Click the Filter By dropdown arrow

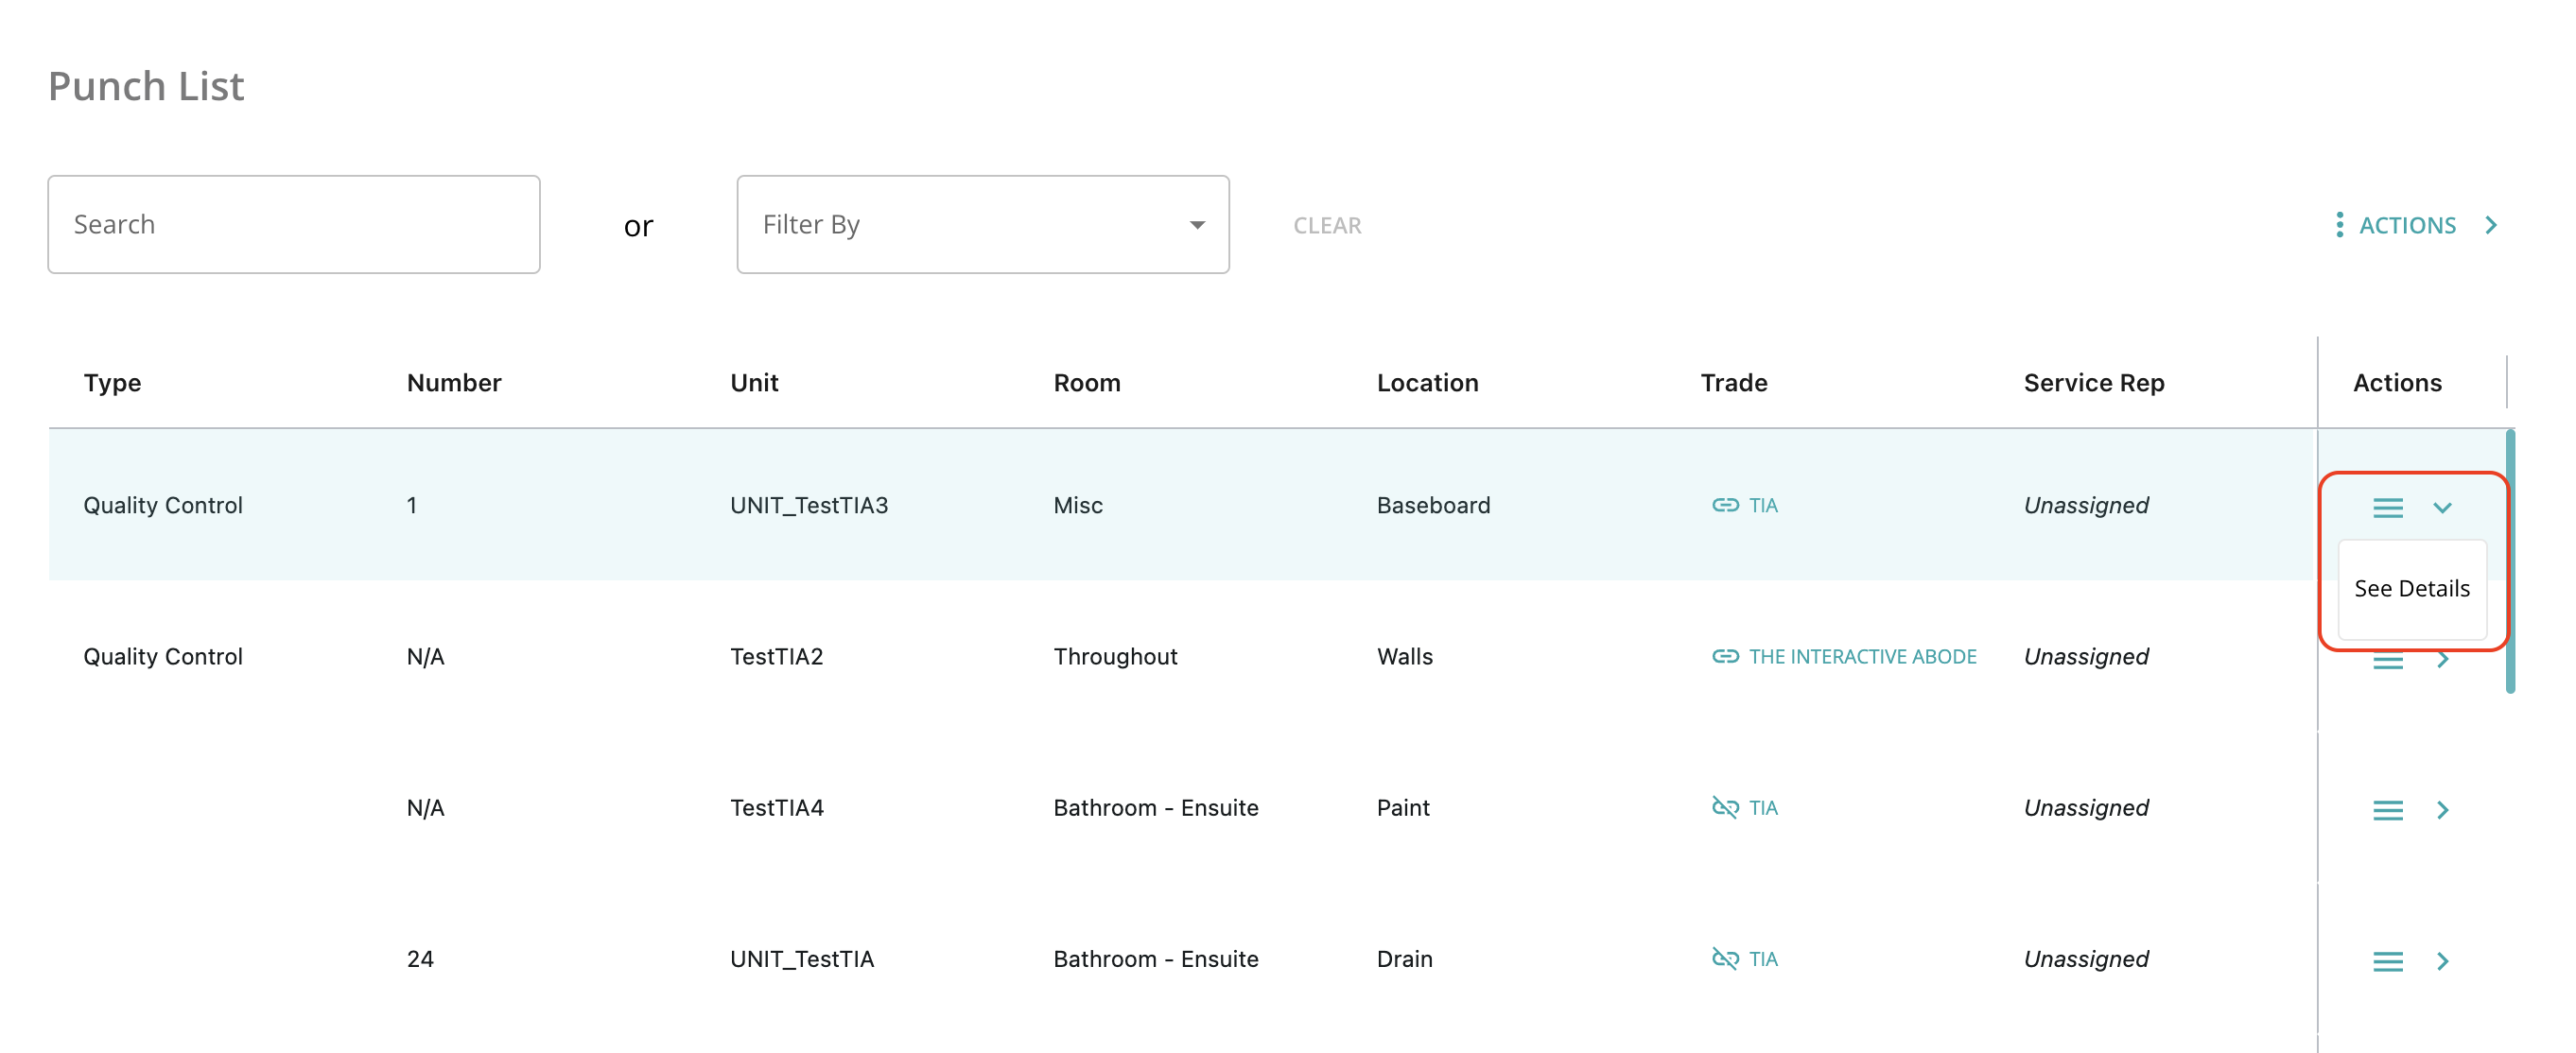tap(1196, 225)
